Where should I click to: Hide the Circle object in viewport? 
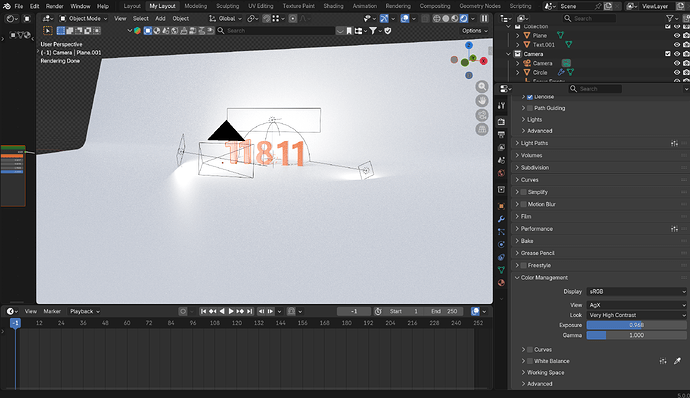click(x=677, y=72)
